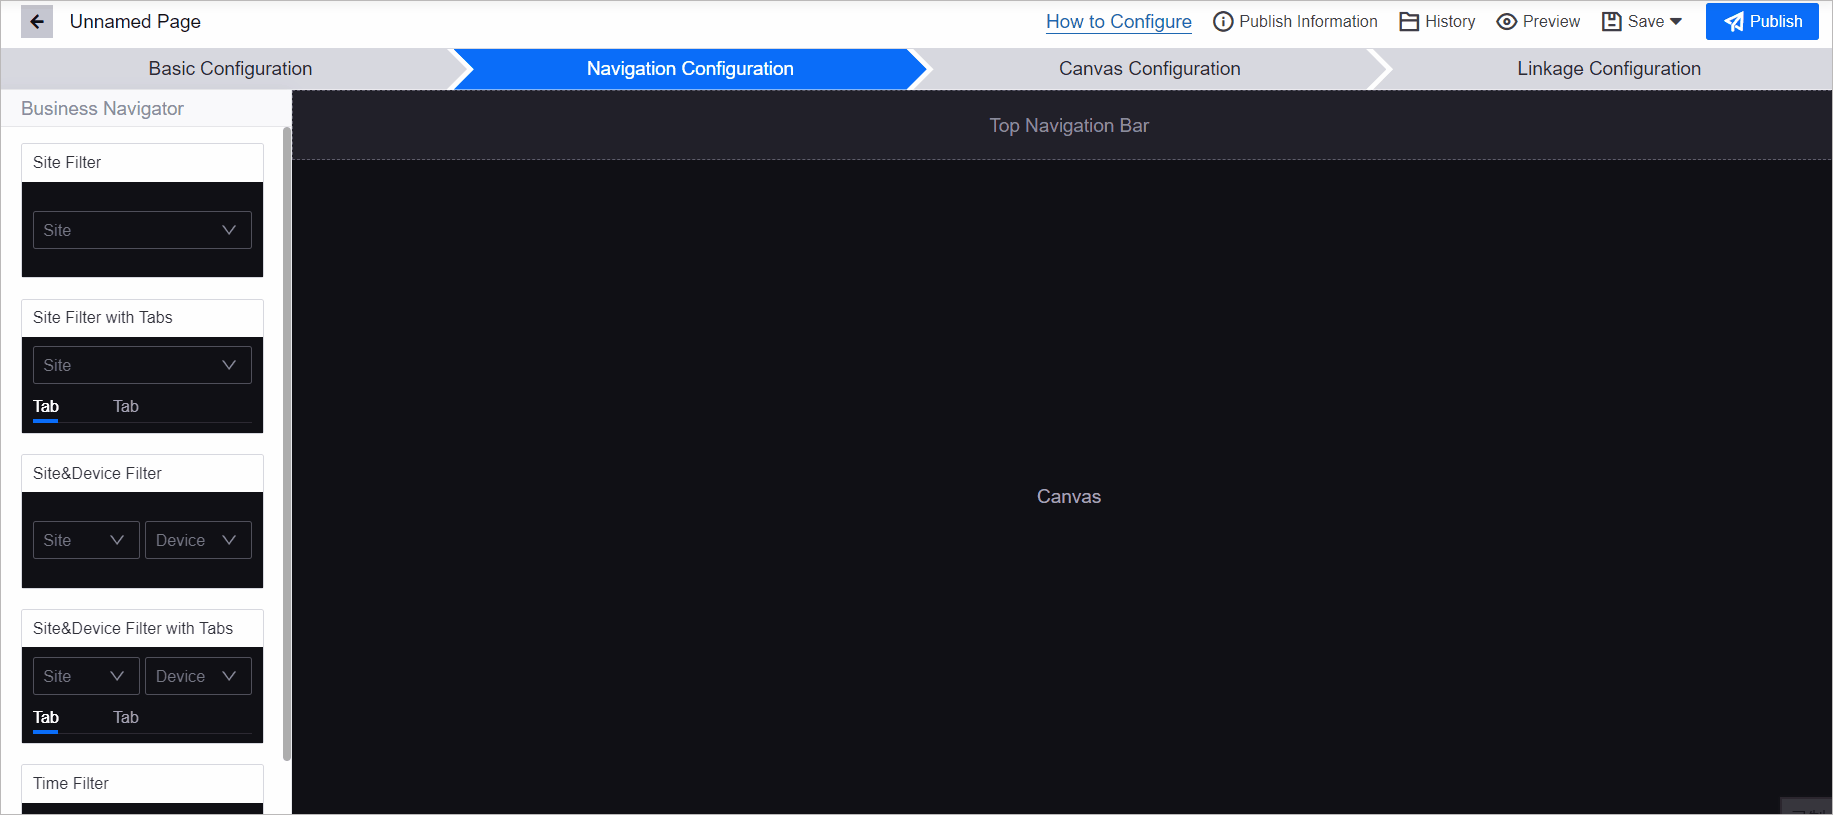1833x815 pixels.
Task: Select the Time Filter component card
Action: click(142, 784)
